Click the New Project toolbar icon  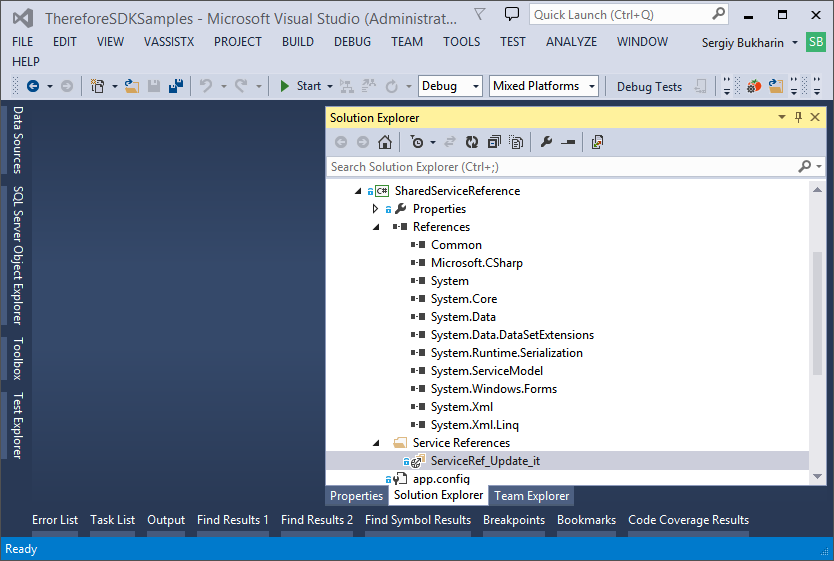[97, 86]
